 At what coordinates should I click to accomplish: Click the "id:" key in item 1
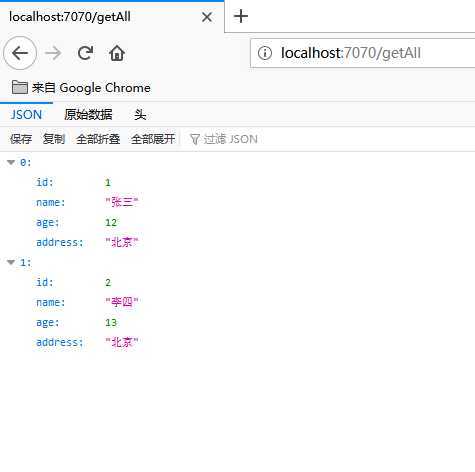(45, 282)
